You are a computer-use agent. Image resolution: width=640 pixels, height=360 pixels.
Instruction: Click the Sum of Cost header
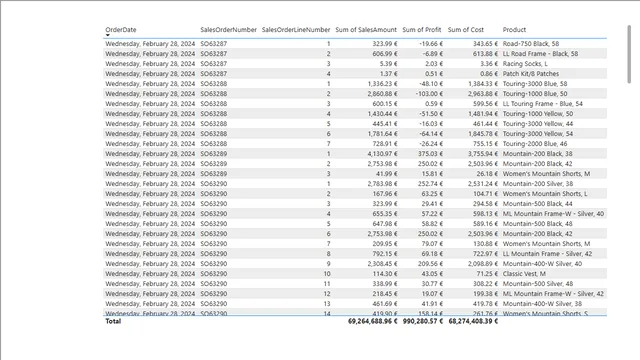tap(466, 30)
